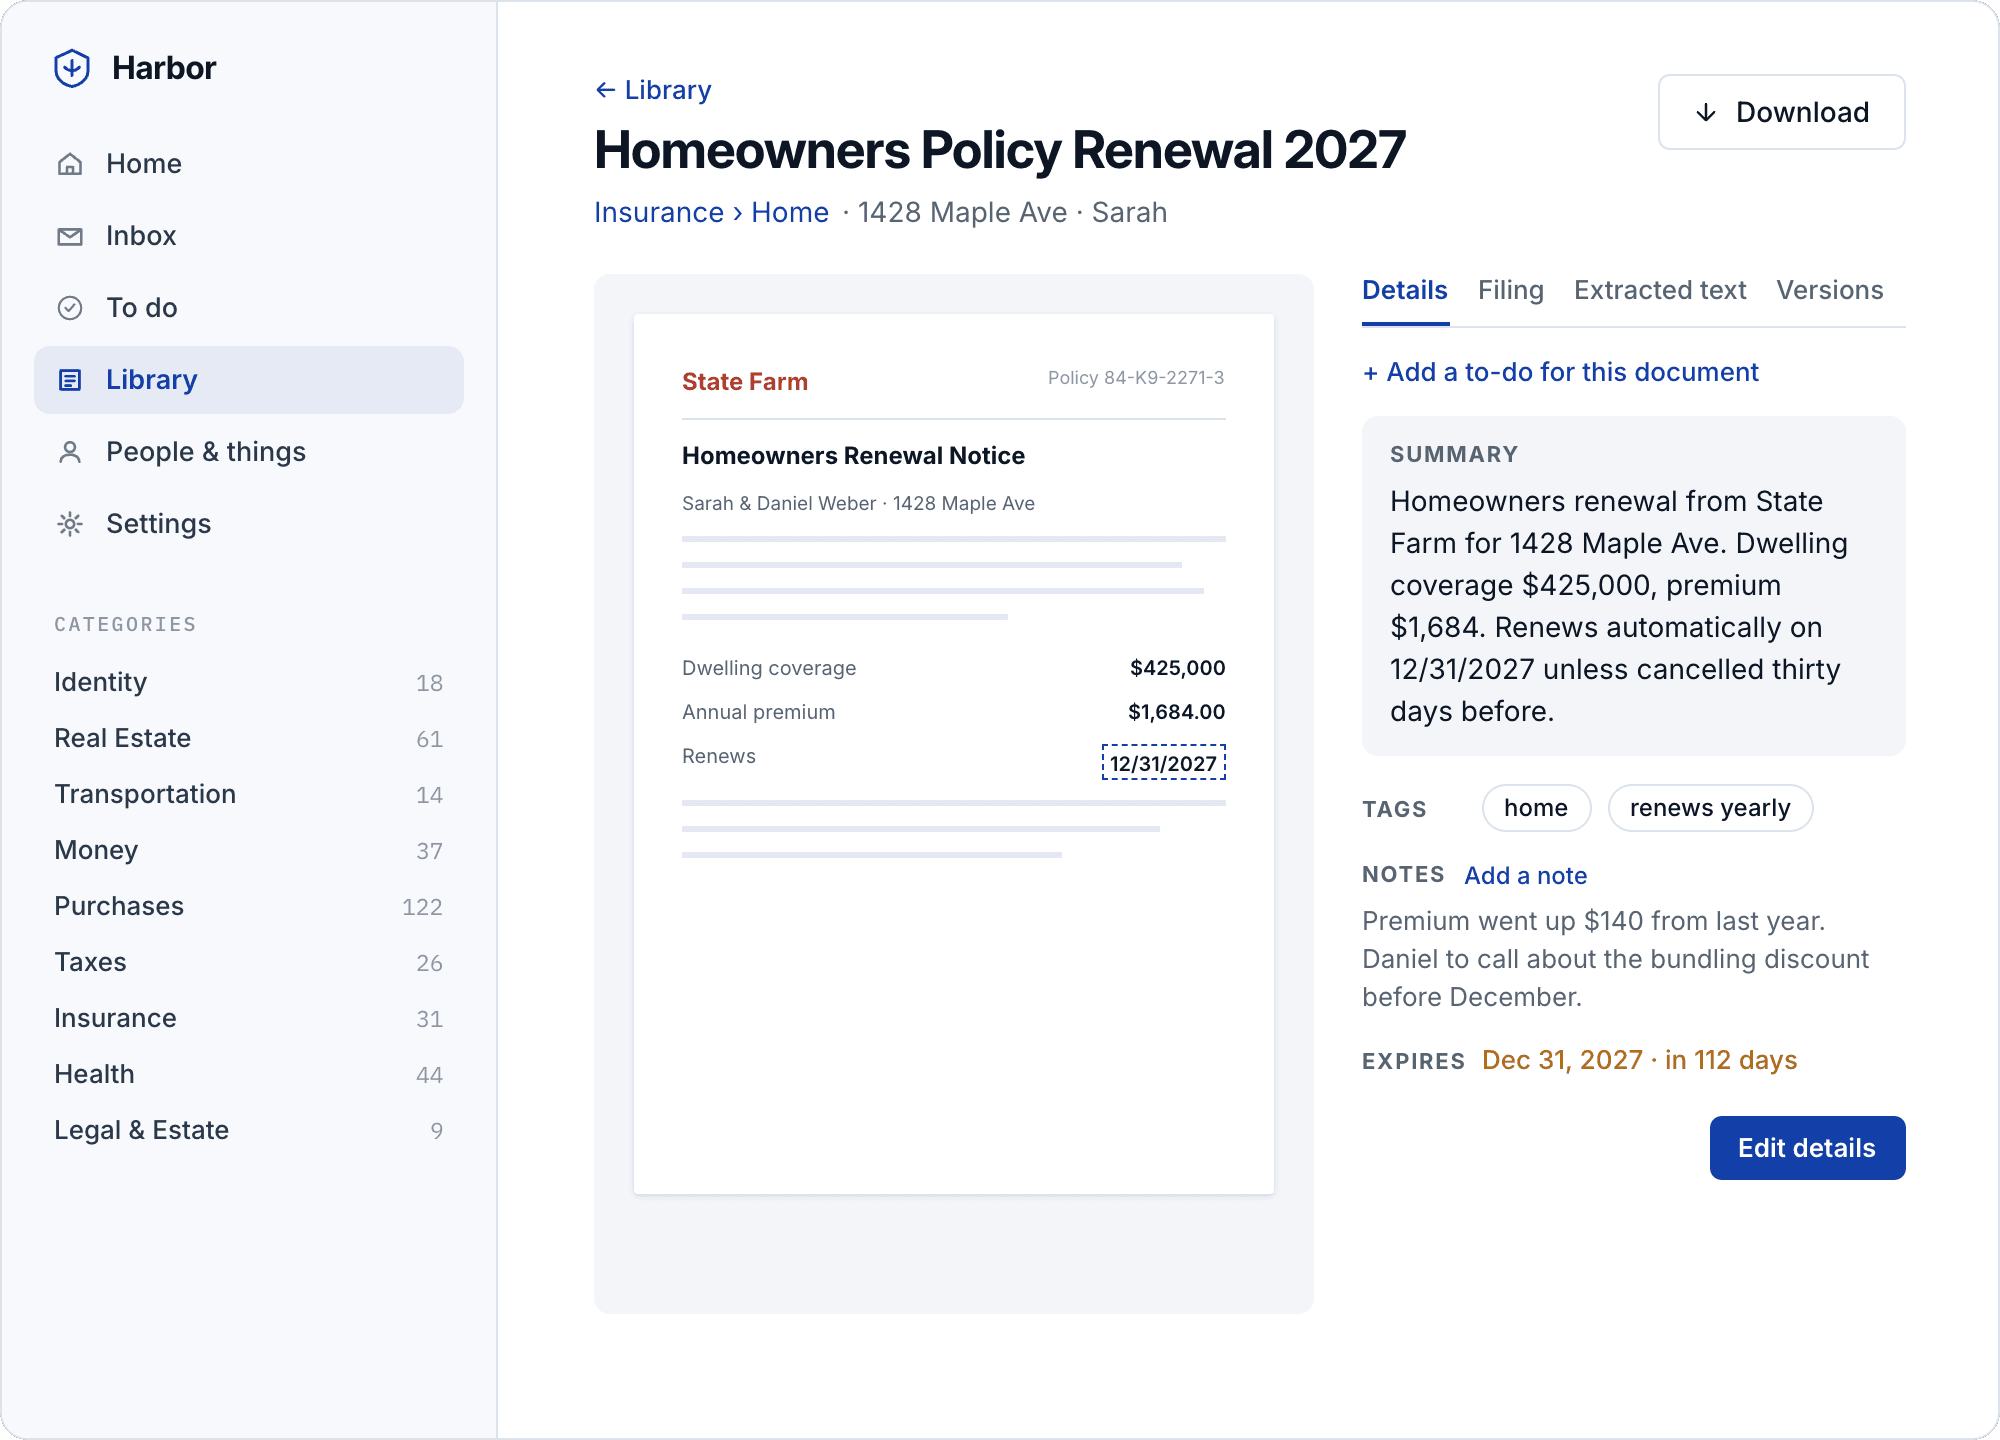
Task: Click the Add a note link
Action: [1526, 876]
